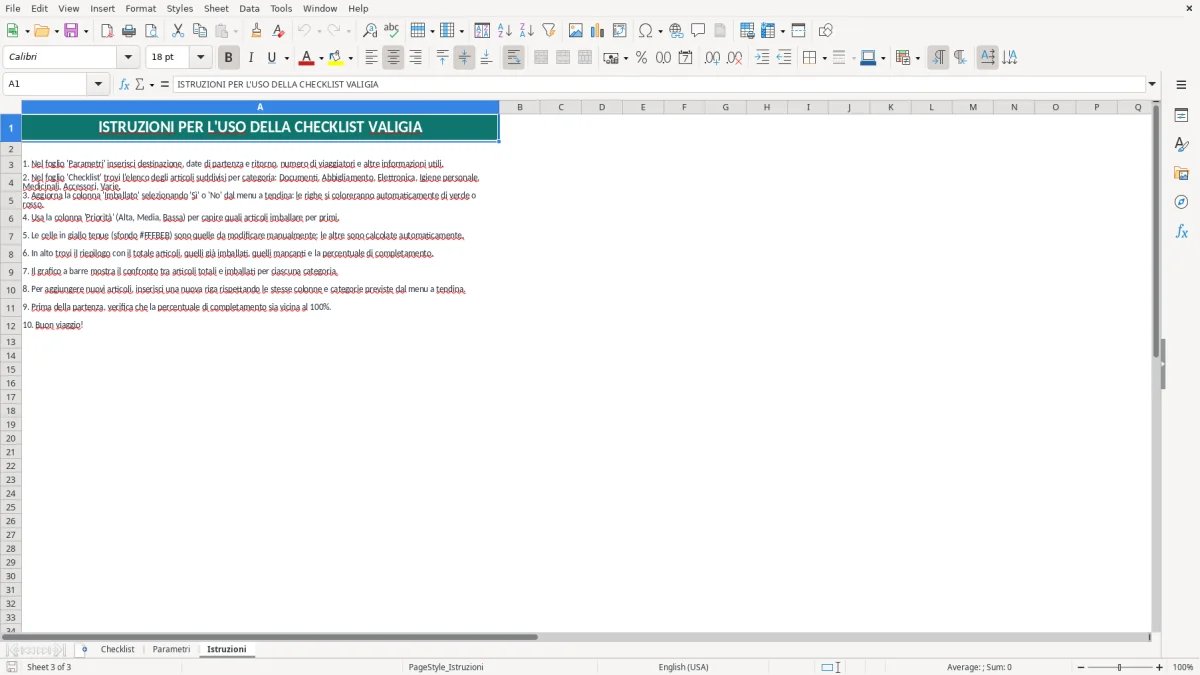The image size is (1200, 675).
Task: Increase indent
Action: [762, 58]
